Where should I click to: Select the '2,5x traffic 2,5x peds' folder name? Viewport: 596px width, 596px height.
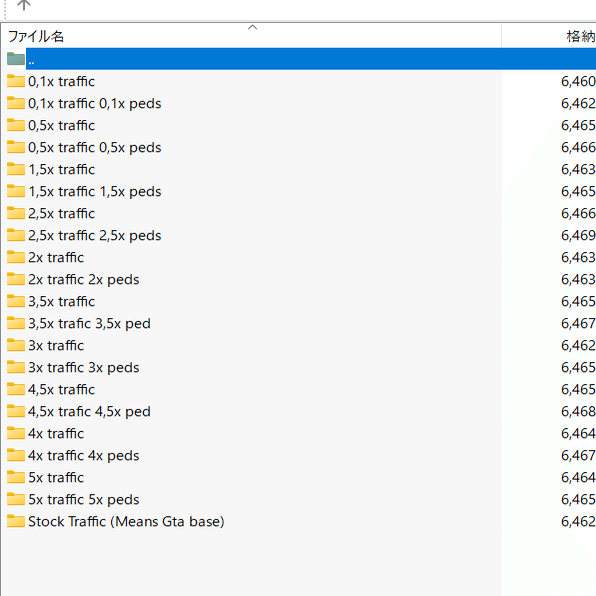click(95, 236)
